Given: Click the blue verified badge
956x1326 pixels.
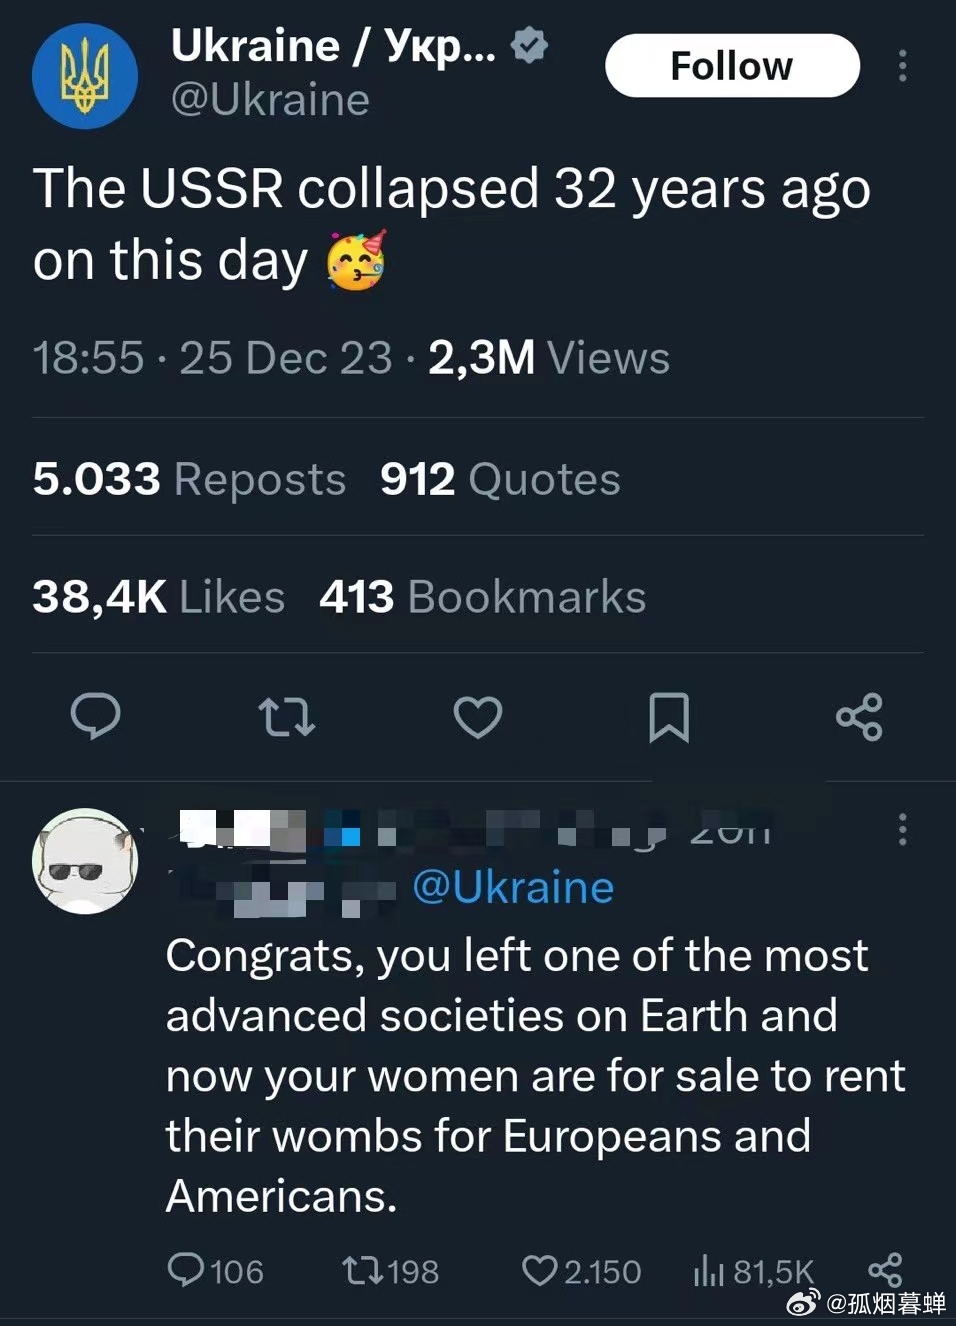Looking at the screenshot, I should pyautogui.click(x=529, y=45).
